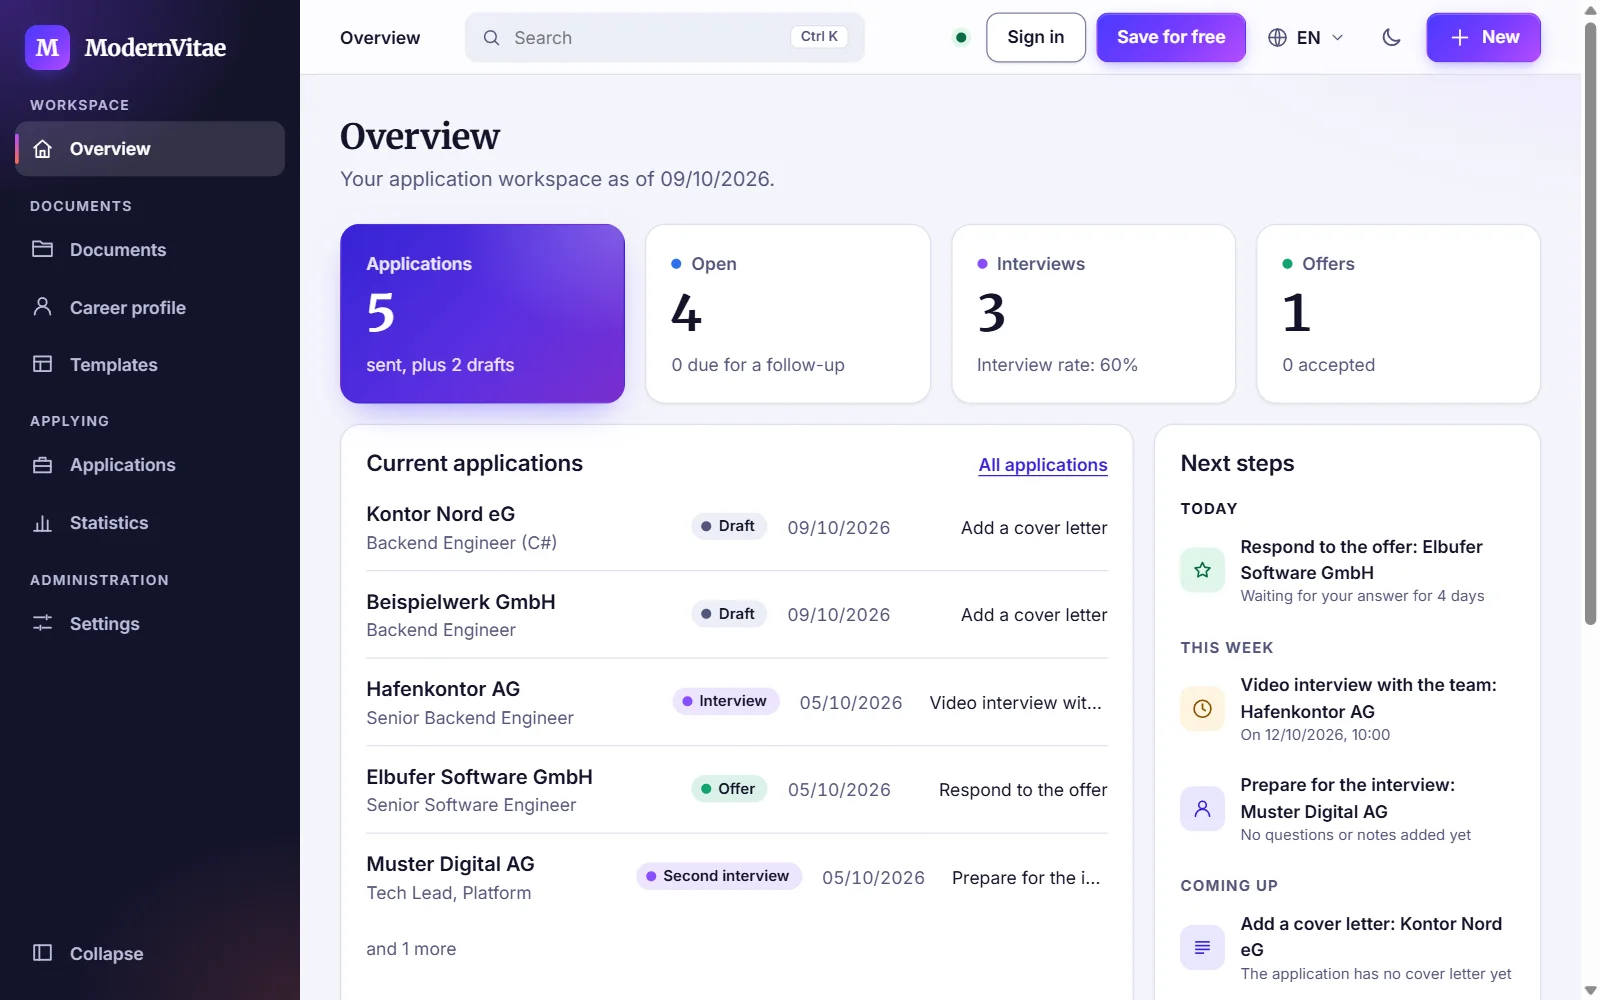Screen dimensions: 1600x1000
Task: Open the Hafenkontor AG application row
Action: pyautogui.click(x=737, y=703)
